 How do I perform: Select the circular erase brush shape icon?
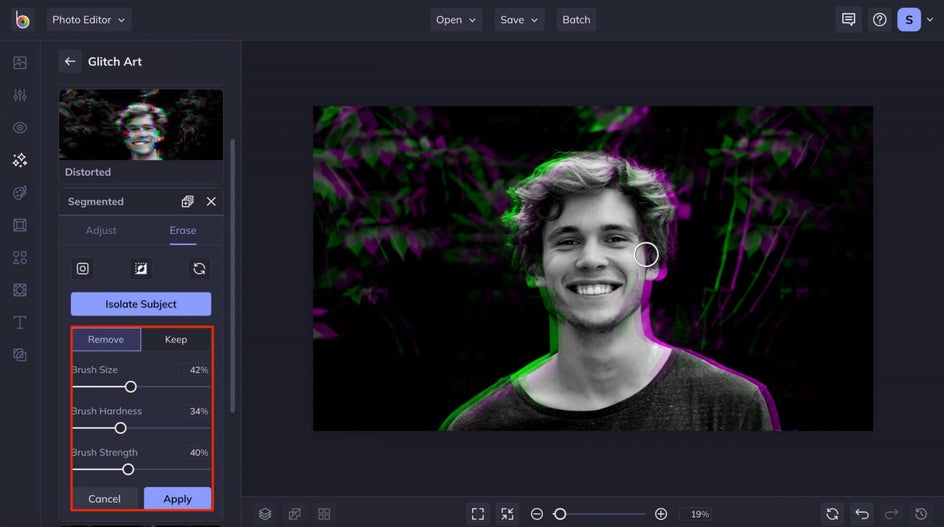coord(82,269)
